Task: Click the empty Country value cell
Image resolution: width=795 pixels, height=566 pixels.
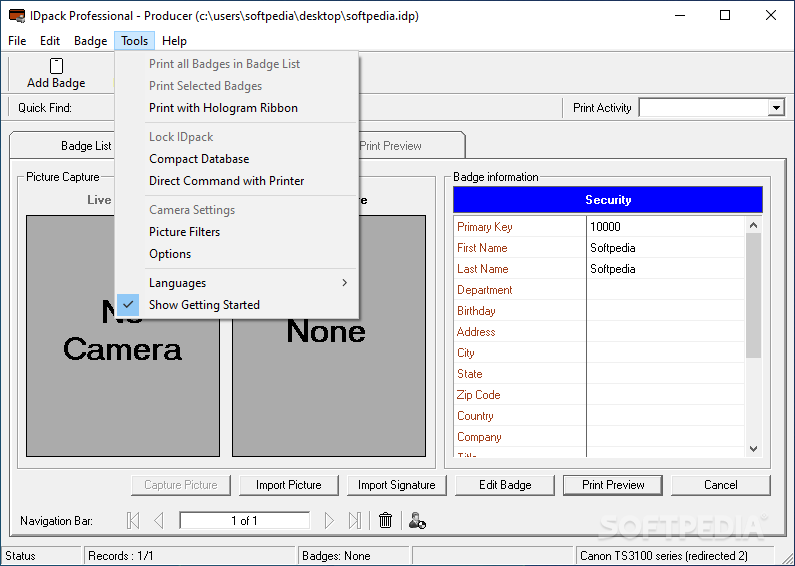Action: point(665,416)
